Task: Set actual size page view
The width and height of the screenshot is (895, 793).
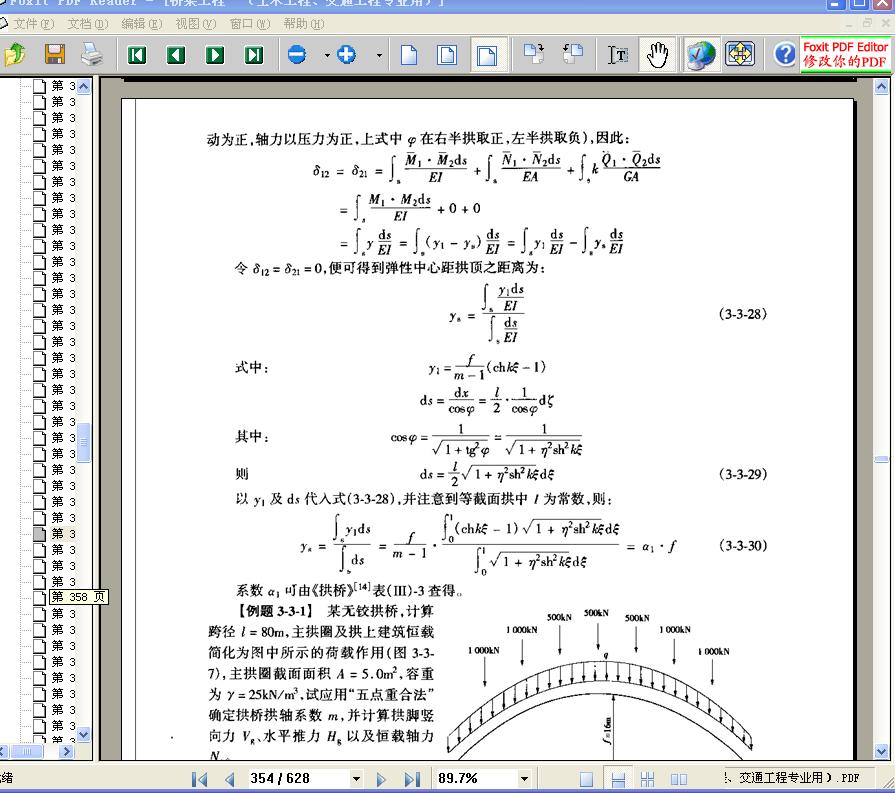Action: pyautogui.click(x=409, y=55)
